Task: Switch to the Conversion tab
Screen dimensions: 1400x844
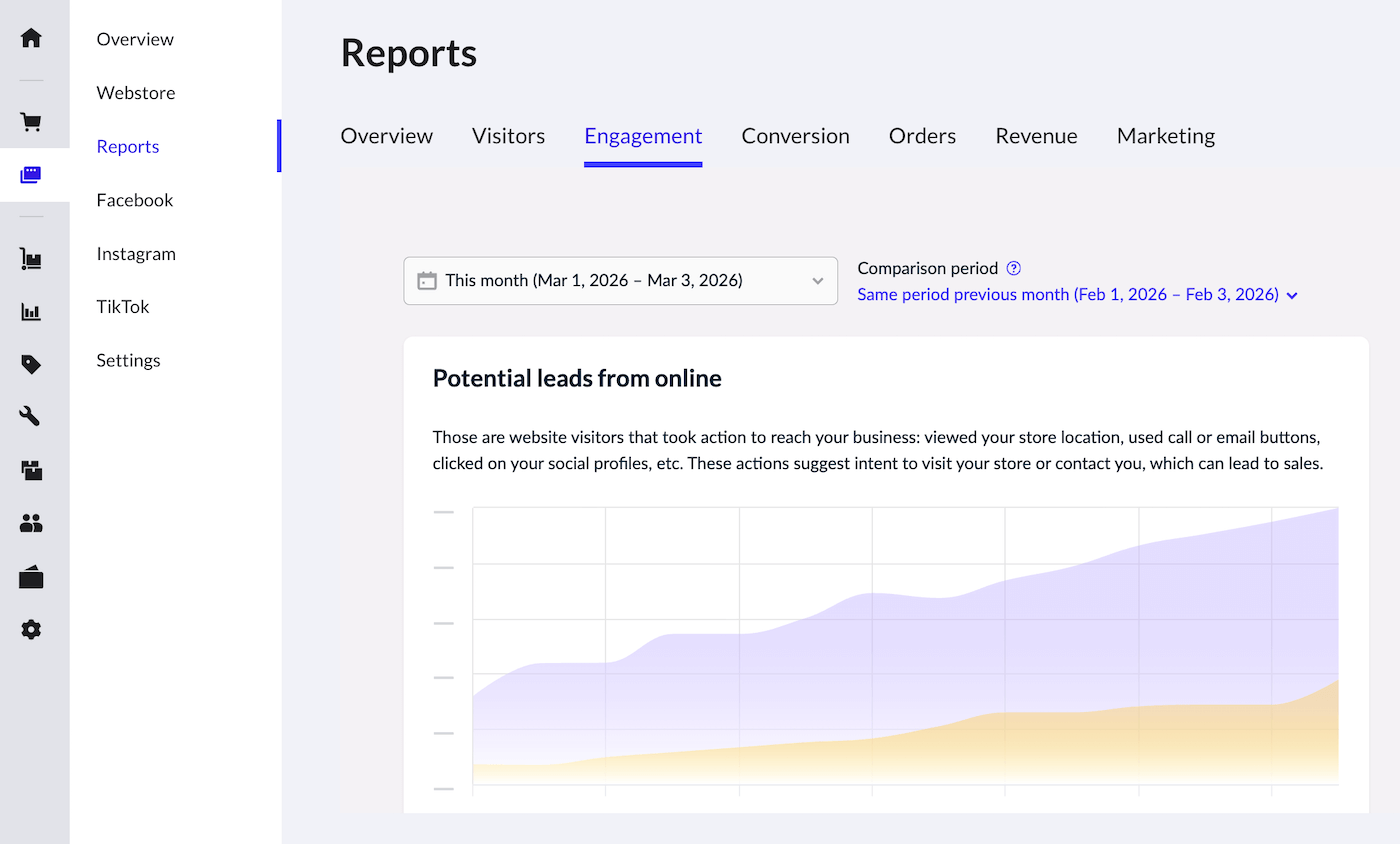Action: point(795,136)
